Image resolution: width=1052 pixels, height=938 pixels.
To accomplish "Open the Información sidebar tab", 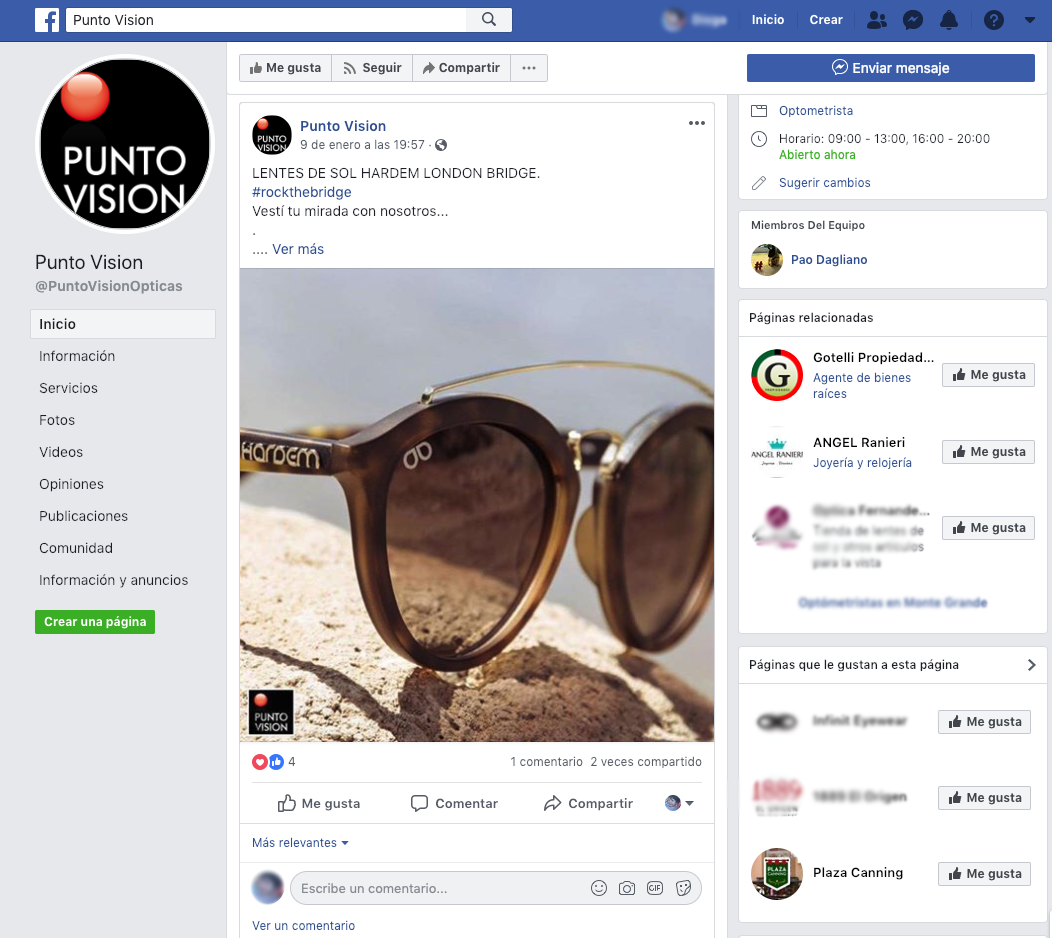I will [x=77, y=356].
